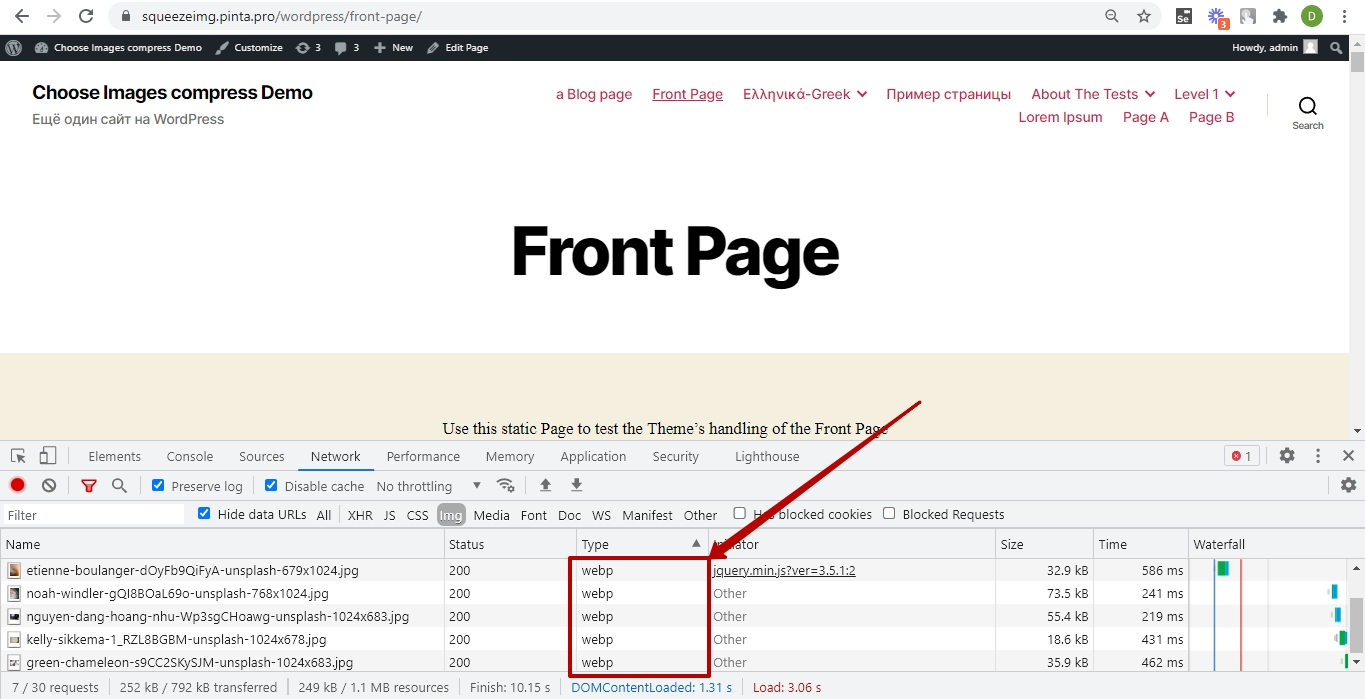Clear the network log
This screenshot has height=699, width=1365.
(49, 485)
